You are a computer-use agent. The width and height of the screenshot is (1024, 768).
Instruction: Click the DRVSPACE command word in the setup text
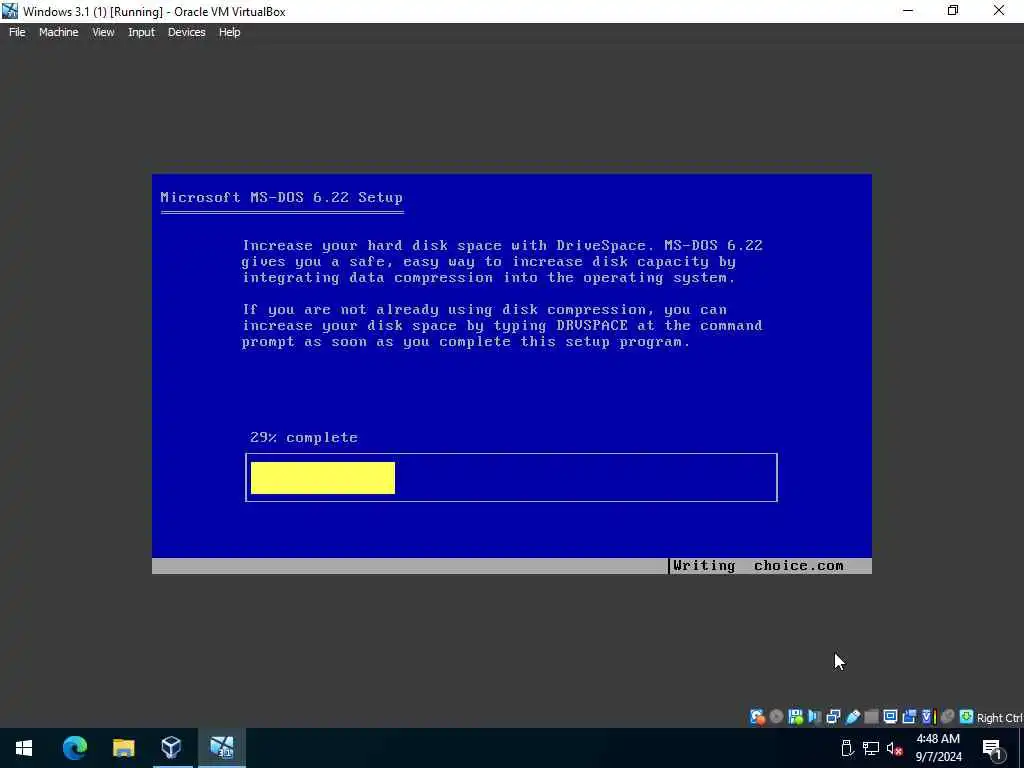coord(592,325)
